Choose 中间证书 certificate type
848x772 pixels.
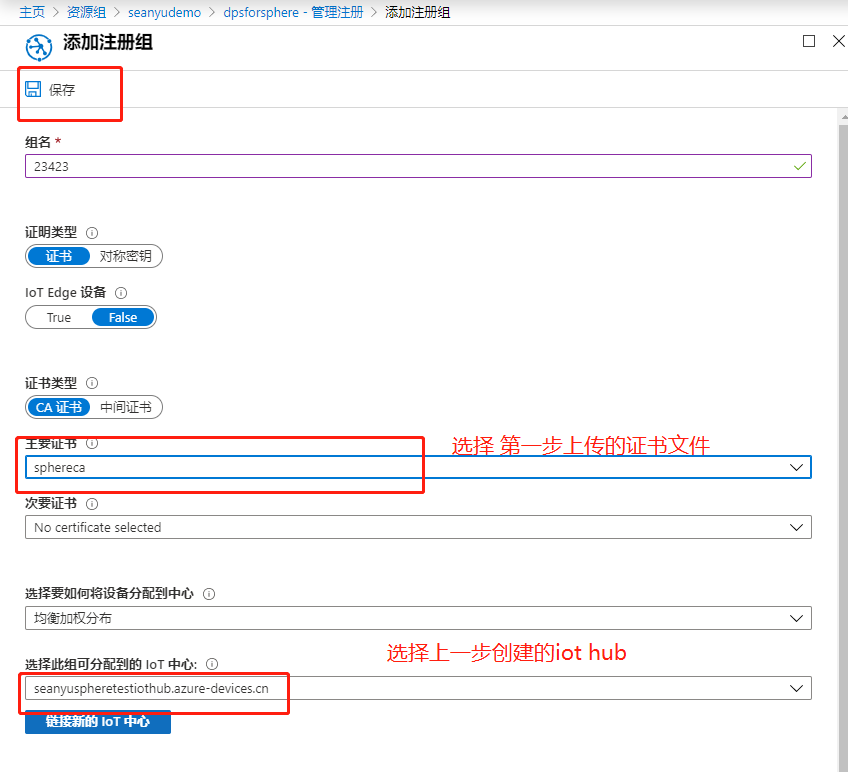[125, 407]
